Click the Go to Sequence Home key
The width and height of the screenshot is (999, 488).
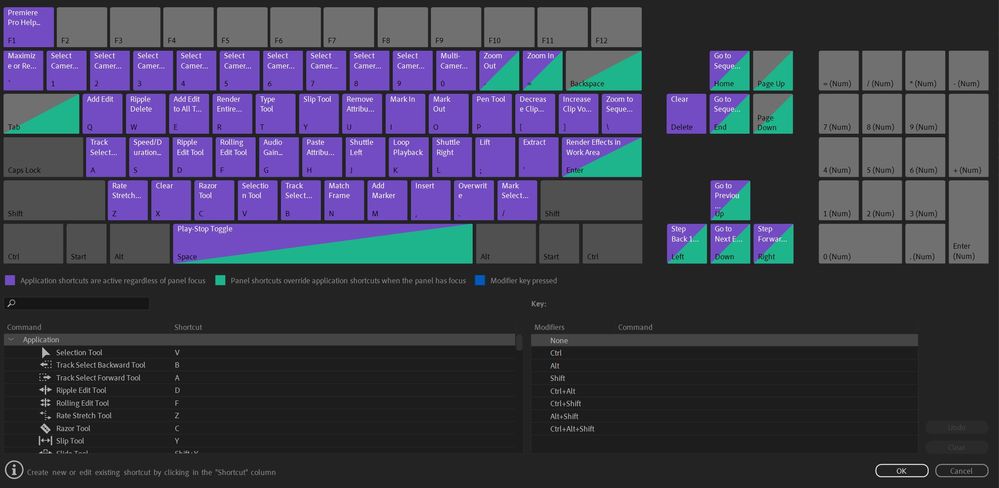coord(730,70)
